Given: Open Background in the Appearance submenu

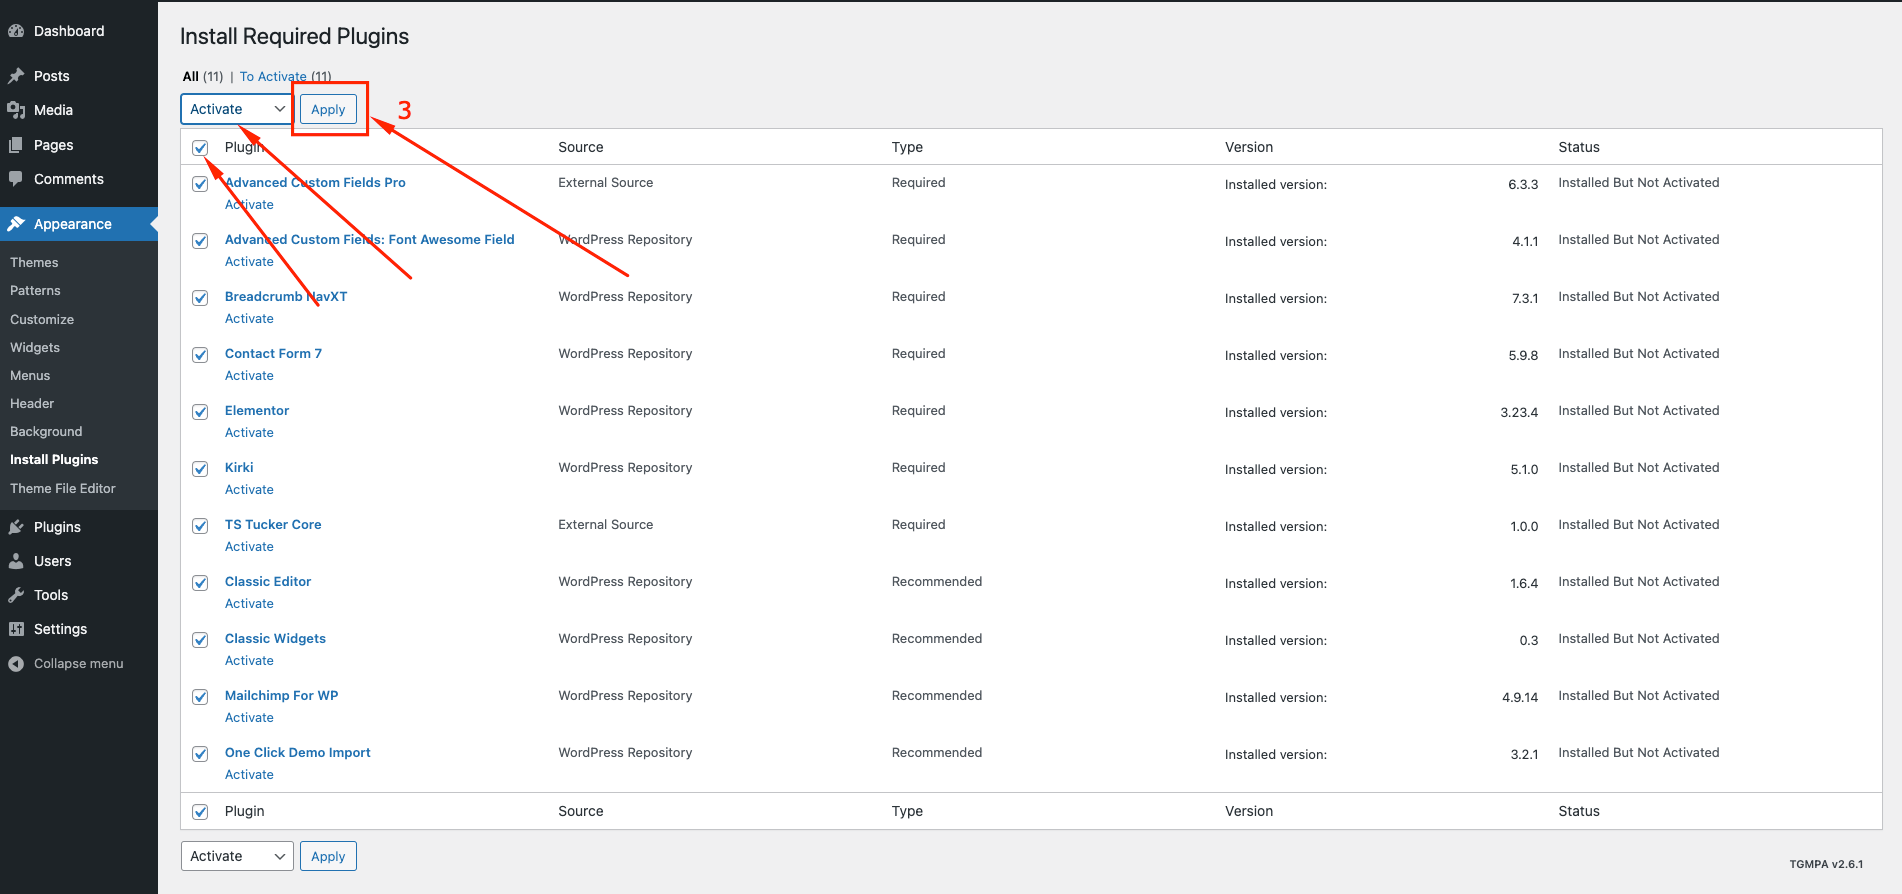Looking at the screenshot, I should [46, 431].
